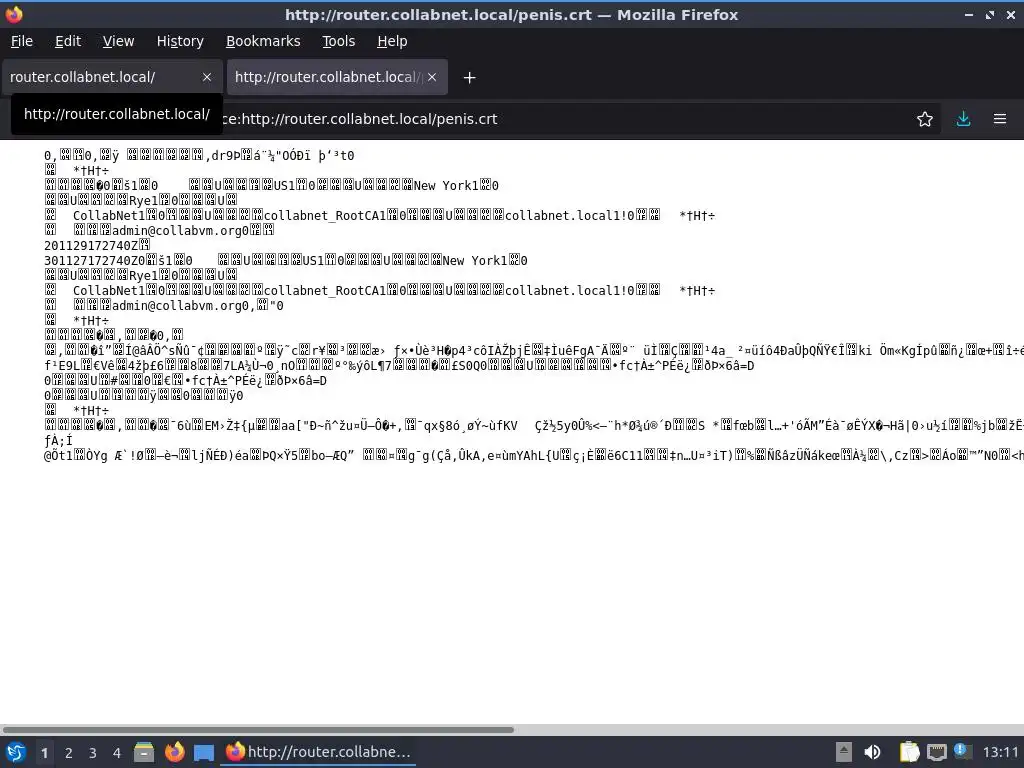Close the penis.crt view-source tab
1024x768 pixels.
[432, 77]
